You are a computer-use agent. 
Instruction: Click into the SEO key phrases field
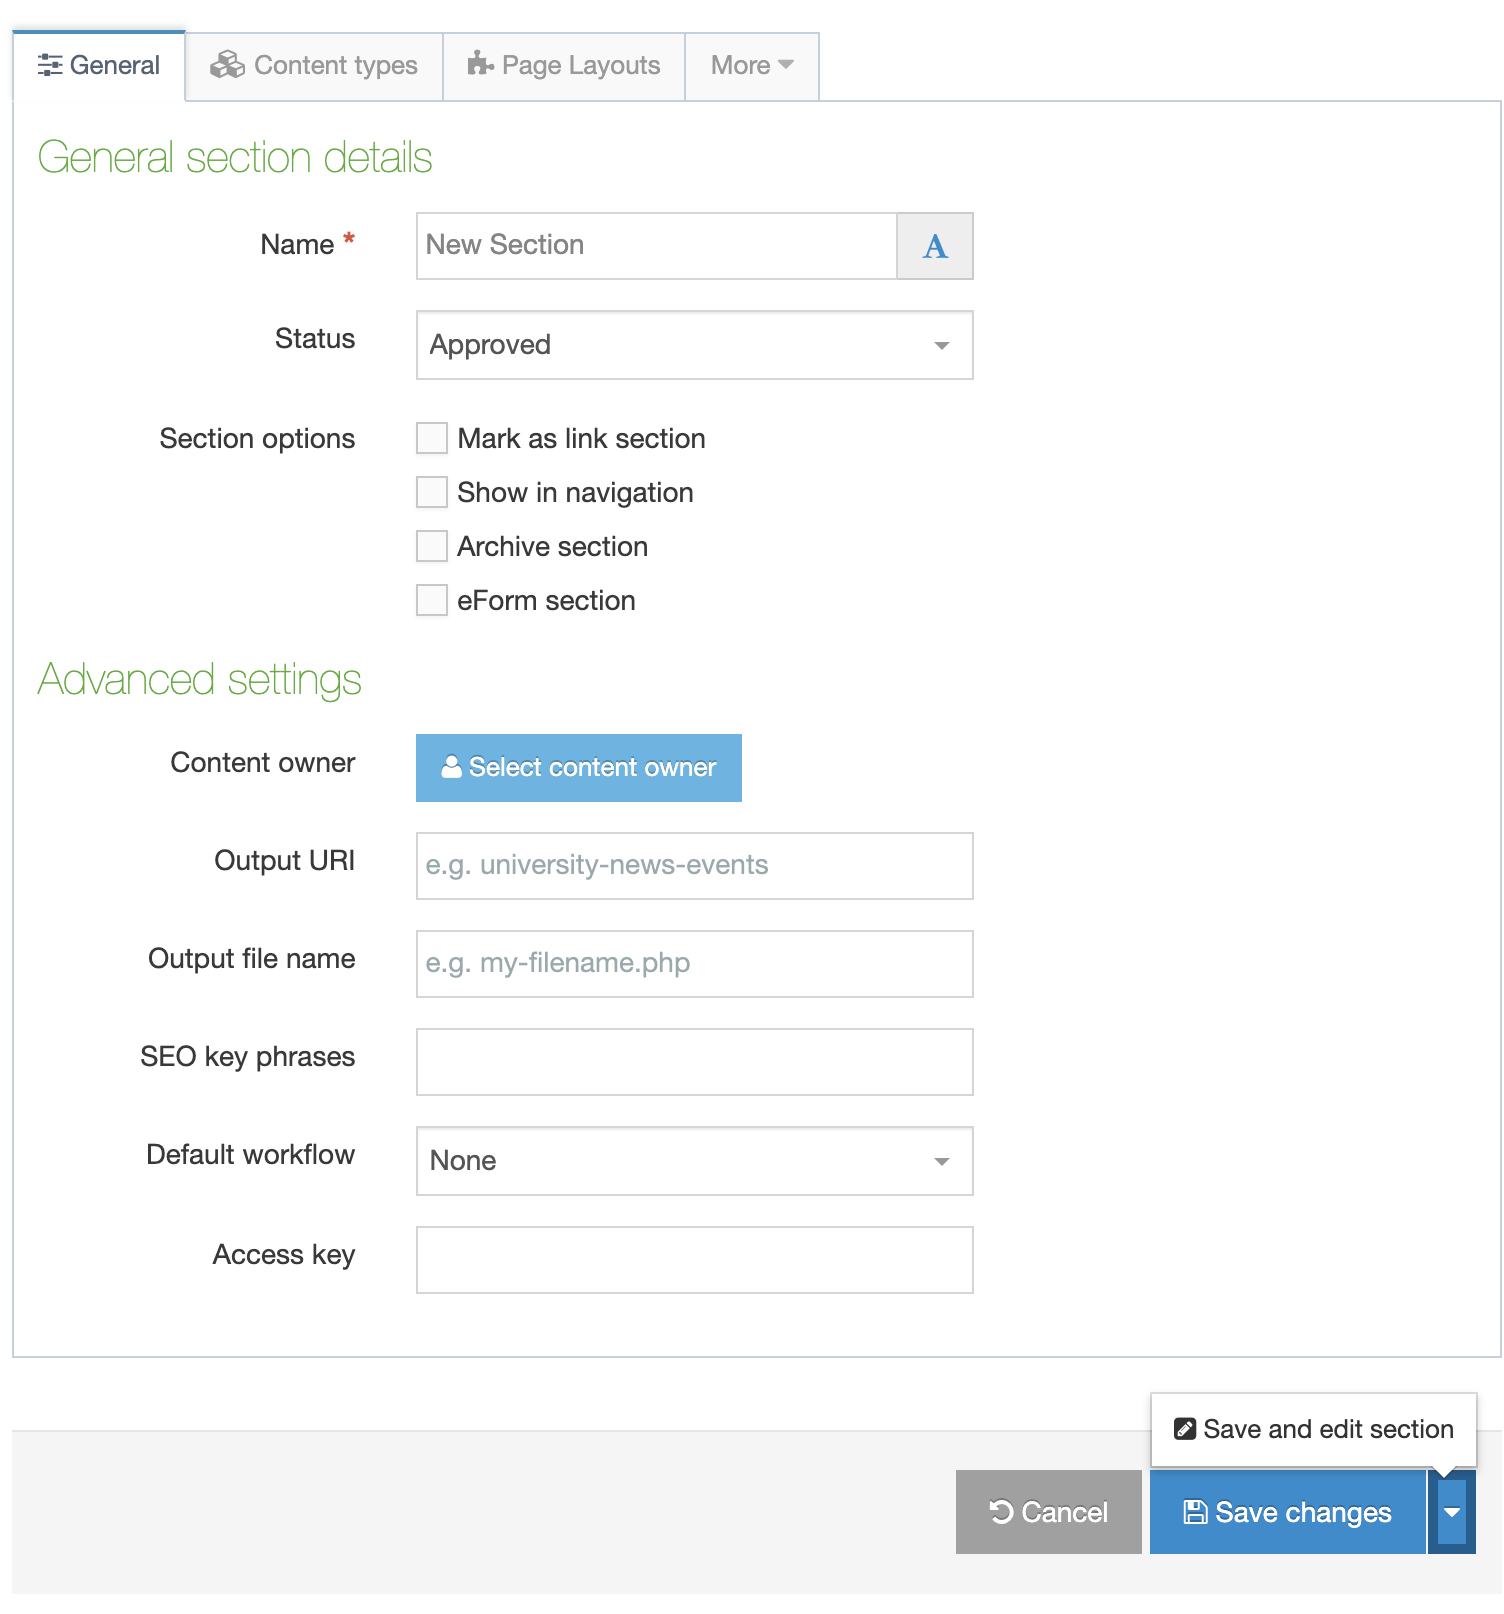694,1062
